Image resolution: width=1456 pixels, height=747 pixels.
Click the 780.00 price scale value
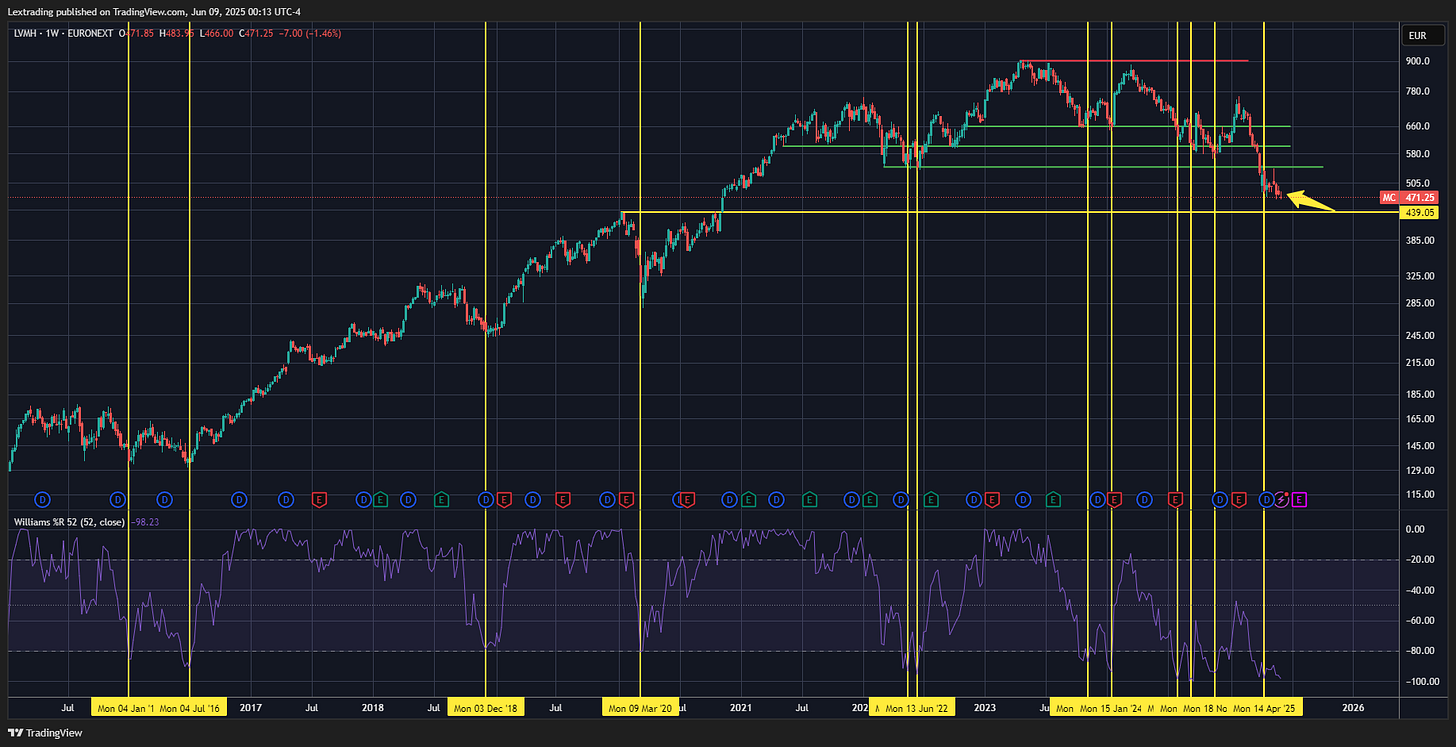[x=1417, y=92]
